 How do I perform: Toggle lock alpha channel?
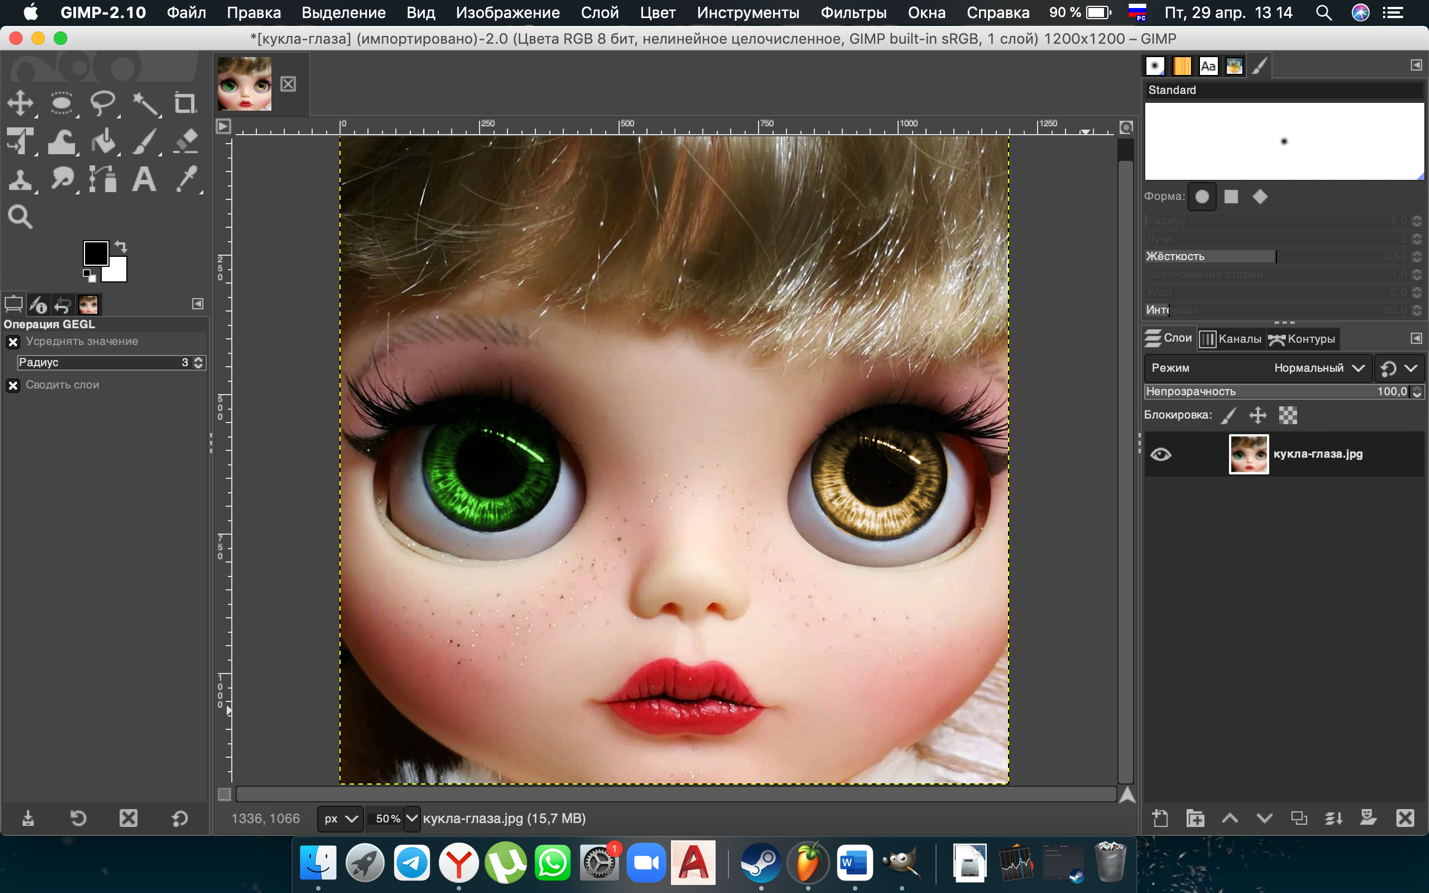pyautogui.click(x=1288, y=415)
